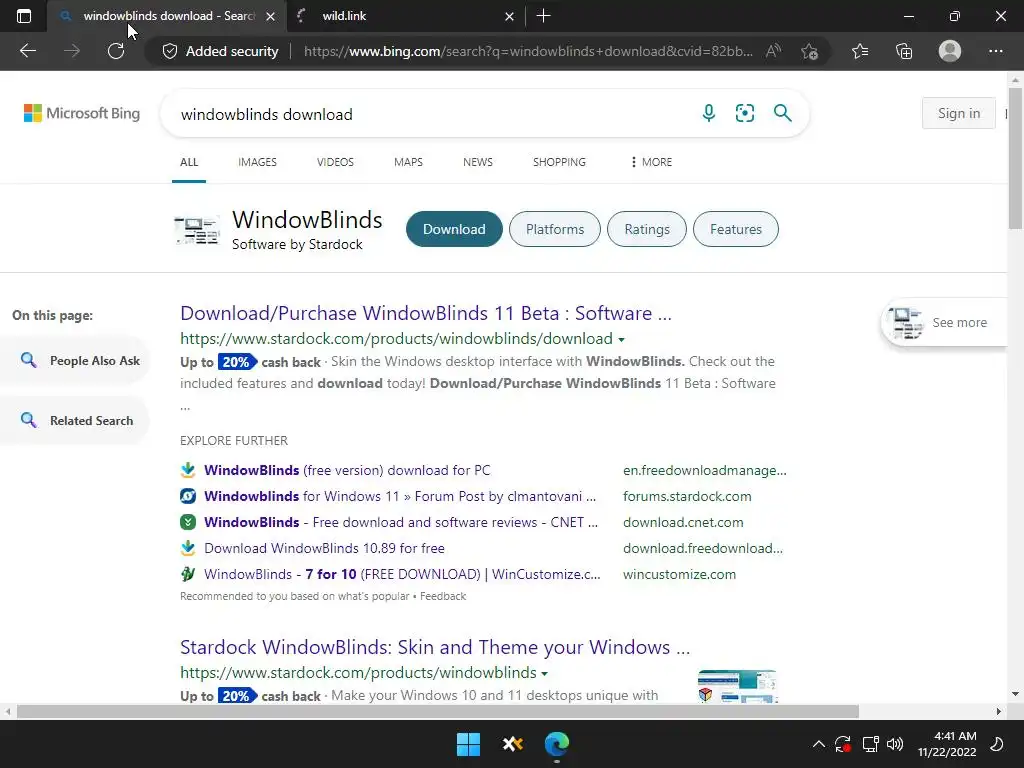Refresh the Bing search page
This screenshot has height=768, width=1024.
[116, 51]
